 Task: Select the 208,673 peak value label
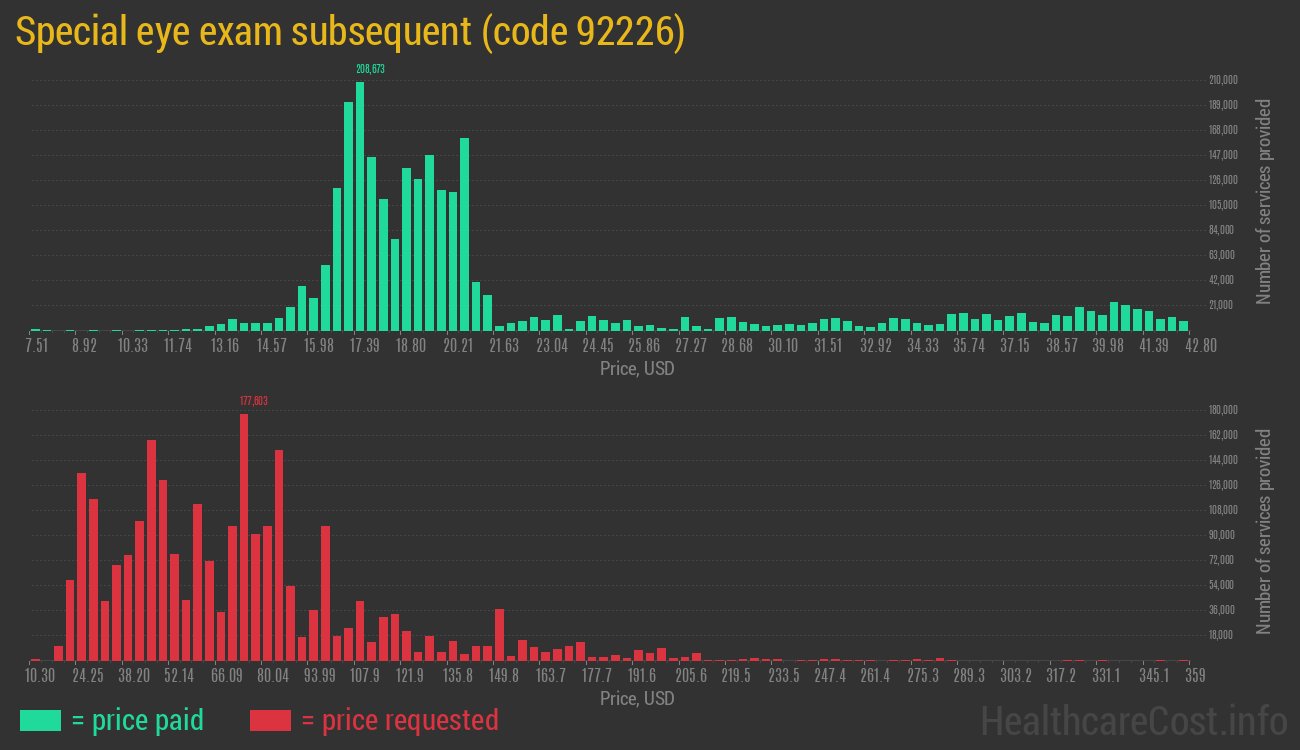pos(370,69)
